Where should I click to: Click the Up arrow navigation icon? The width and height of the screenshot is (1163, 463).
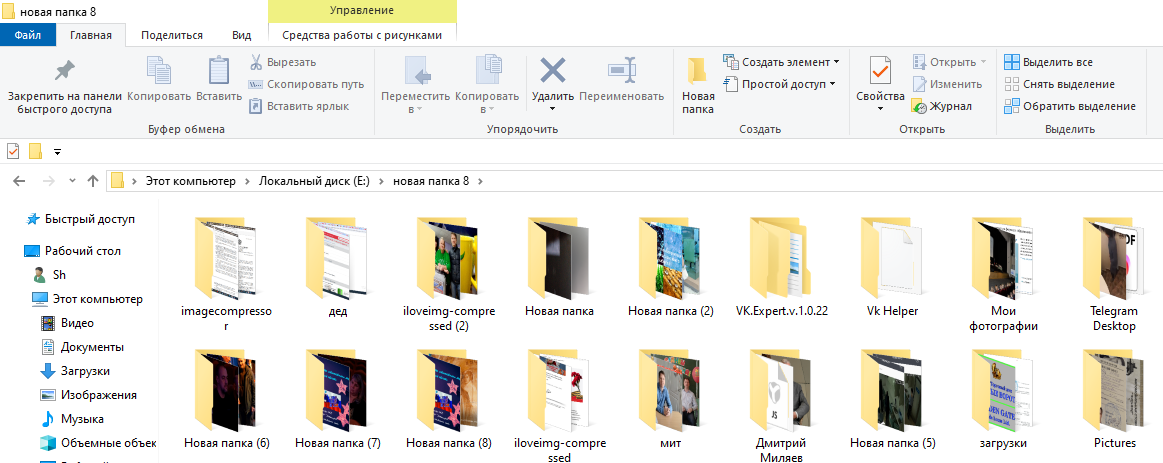(x=93, y=181)
